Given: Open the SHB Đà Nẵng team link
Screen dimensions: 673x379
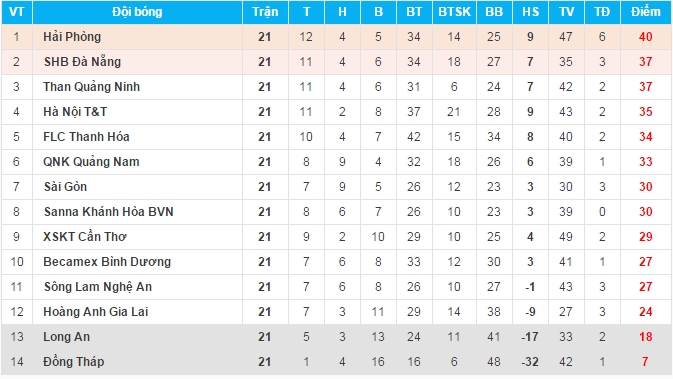Looking at the screenshot, I should coord(82,62).
